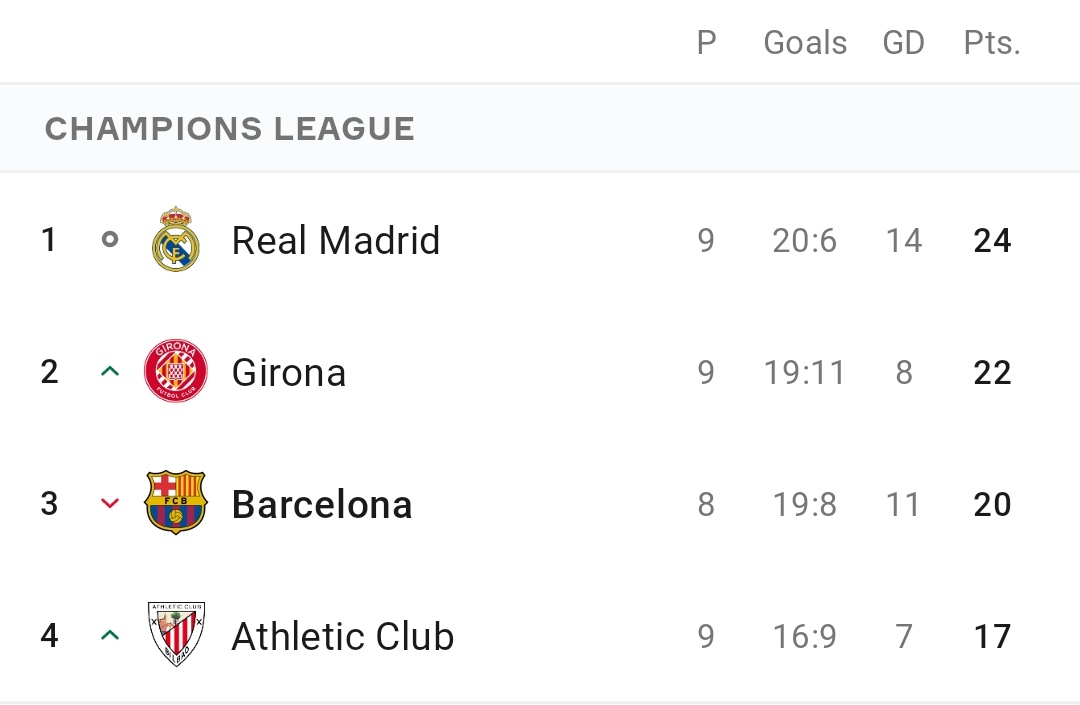Viewport: 1080px width, 705px height.
Task: Select Real Madrid's 24 points value
Action: click(x=993, y=240)
